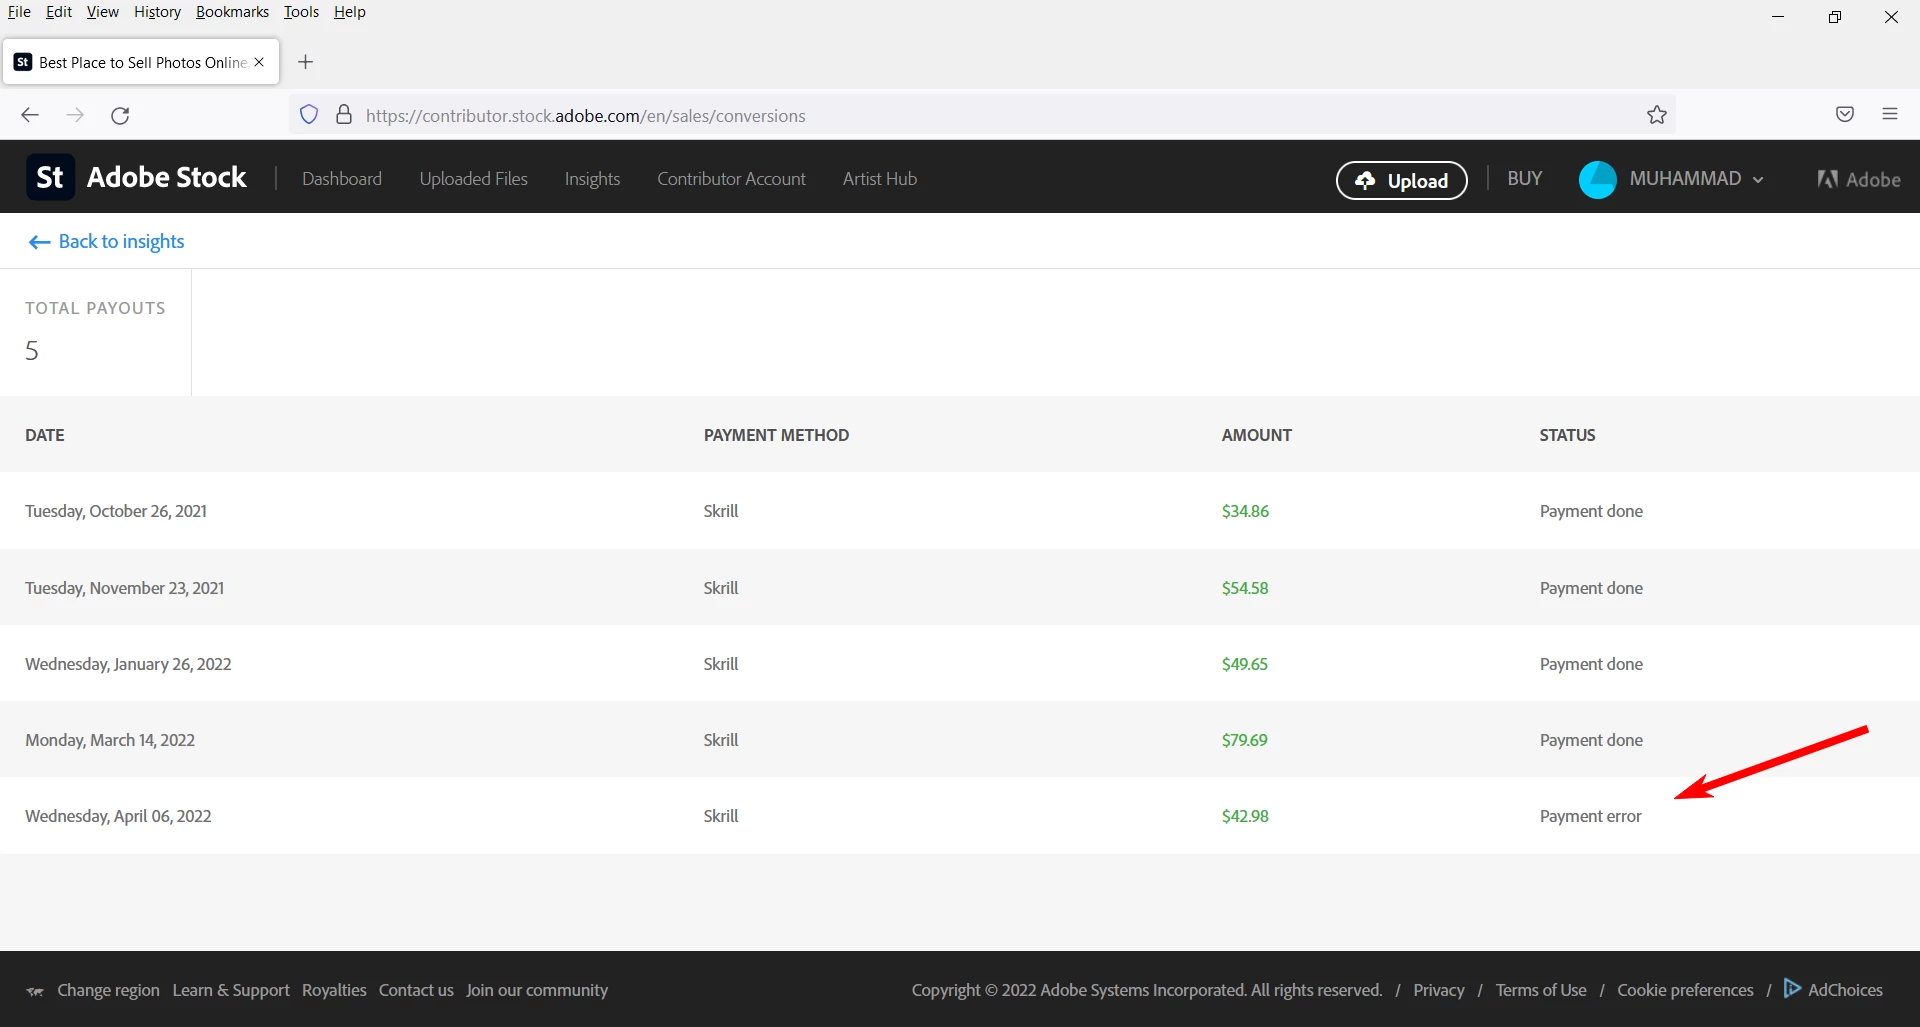Bookmark this page with the star icon

point(1657,115)
